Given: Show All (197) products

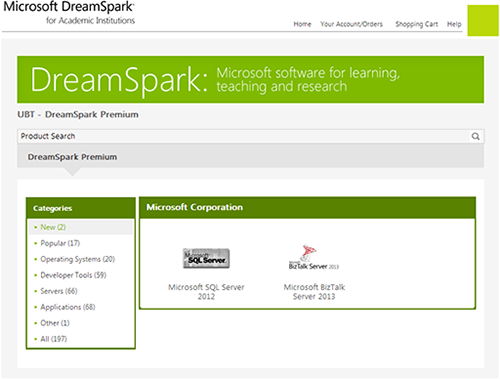Looking at the screenshot, I should pos(53,339).
